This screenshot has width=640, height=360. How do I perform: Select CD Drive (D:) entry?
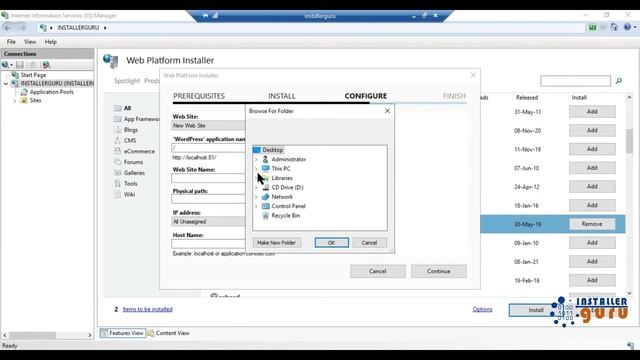287,187
